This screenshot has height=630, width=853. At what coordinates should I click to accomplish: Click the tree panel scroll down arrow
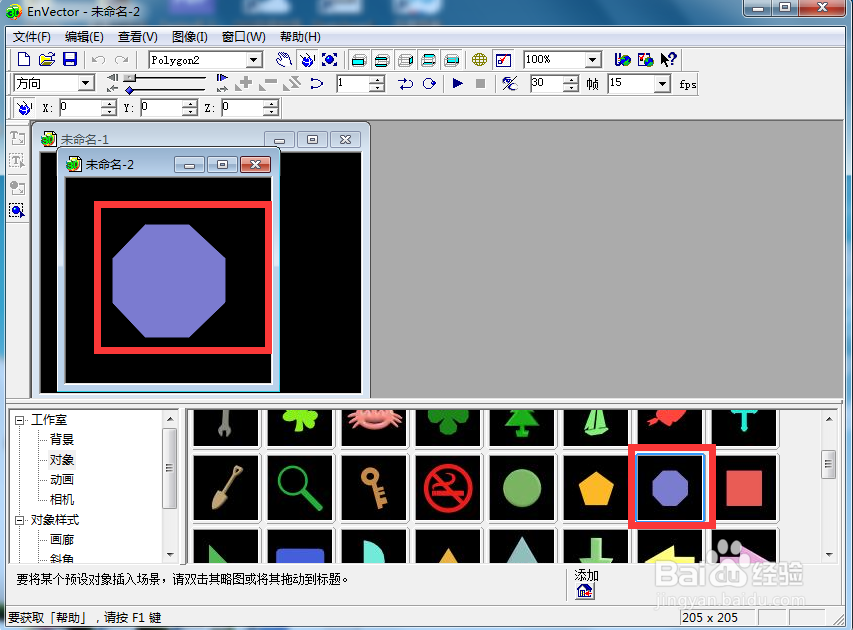pos(170,555)
